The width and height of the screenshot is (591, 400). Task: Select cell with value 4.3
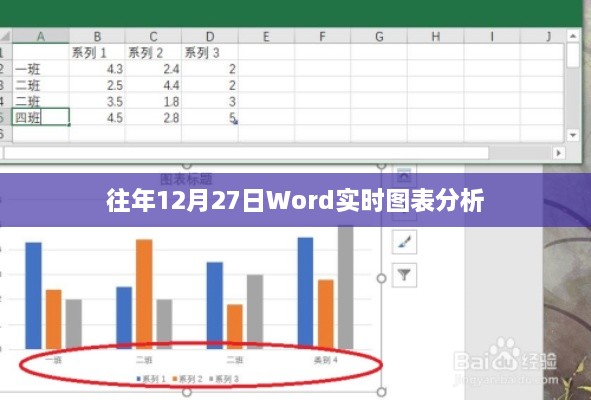(x=97, y=69)
